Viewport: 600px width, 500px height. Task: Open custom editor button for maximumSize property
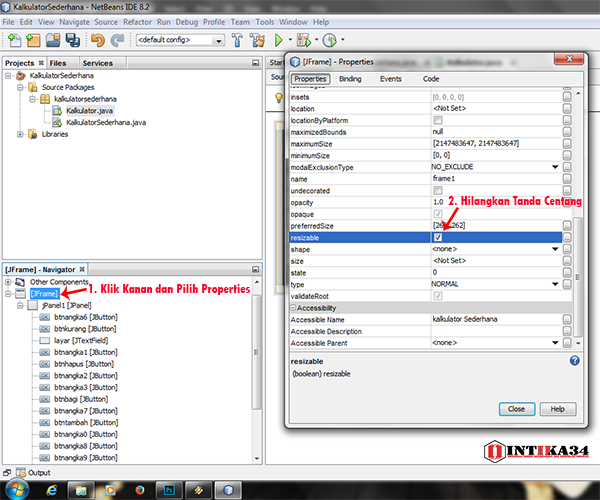pos(567,143)
